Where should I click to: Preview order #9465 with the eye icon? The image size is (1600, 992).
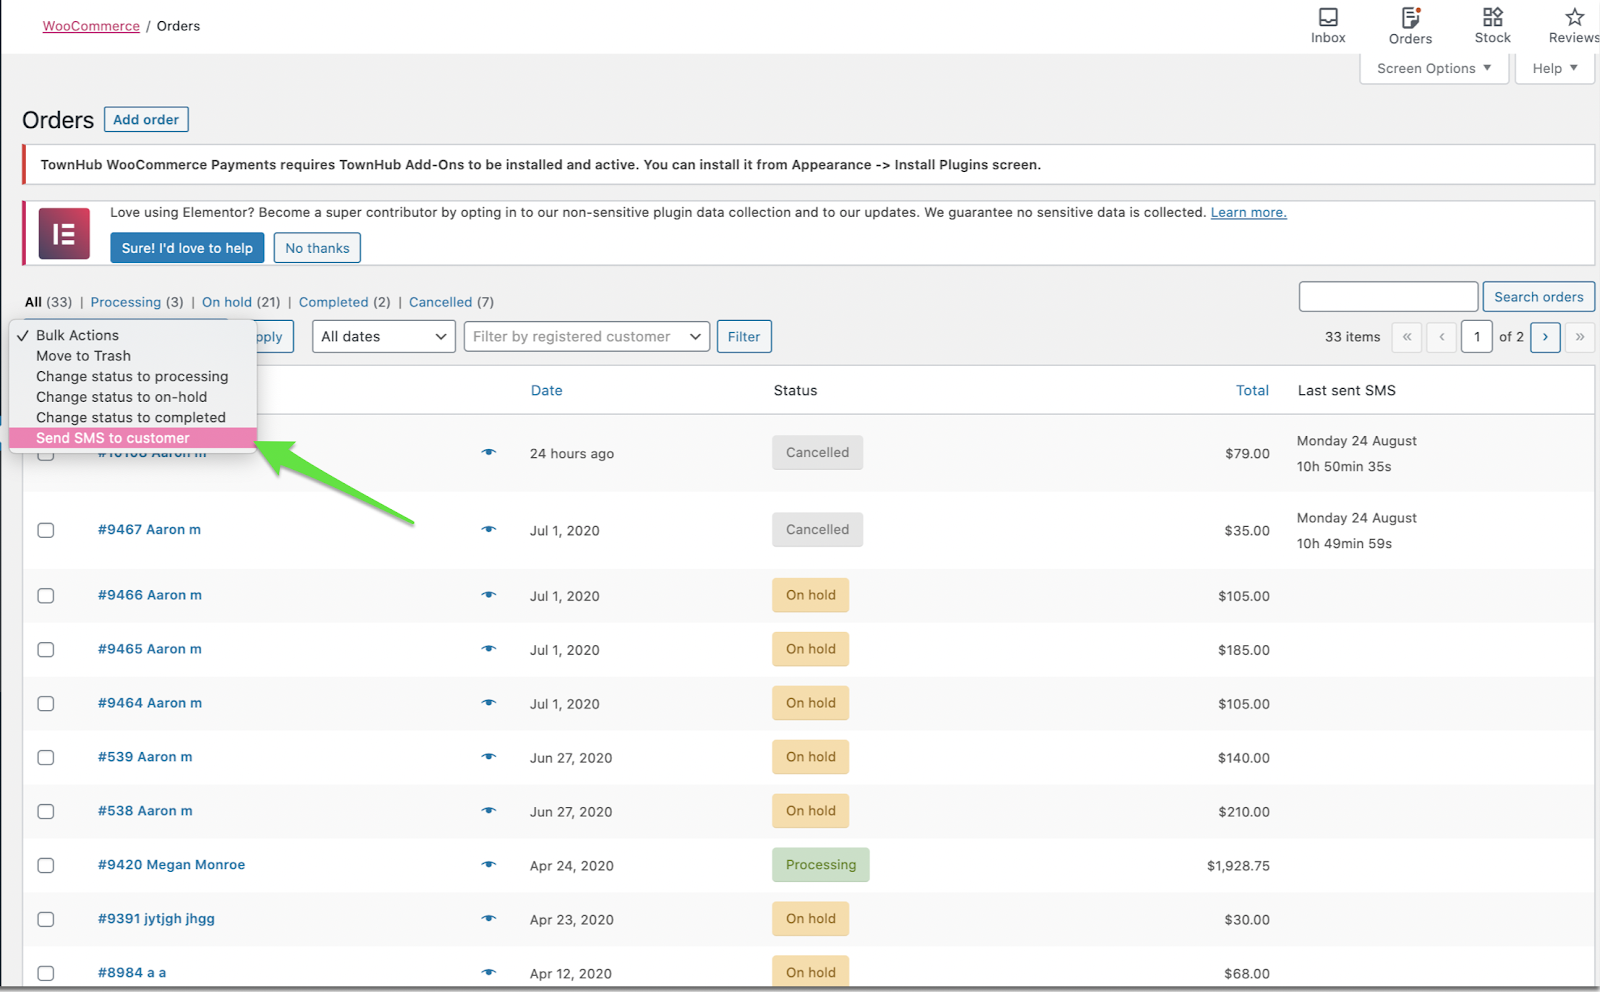tap(489, 649)
